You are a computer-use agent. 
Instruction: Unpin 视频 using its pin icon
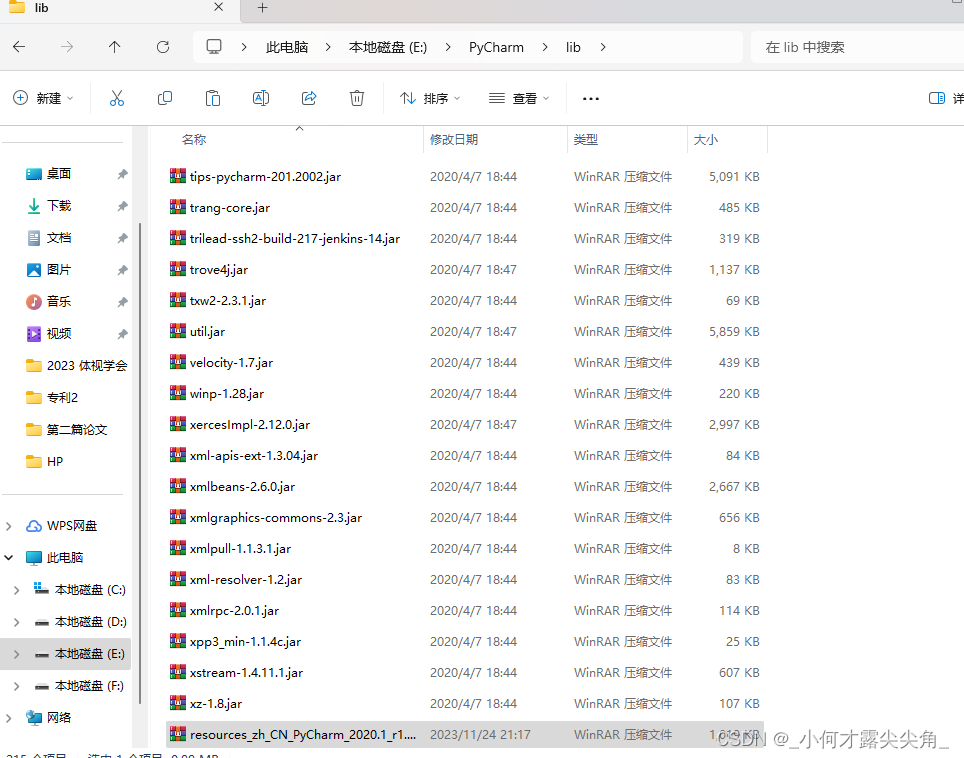click(122, 334)
